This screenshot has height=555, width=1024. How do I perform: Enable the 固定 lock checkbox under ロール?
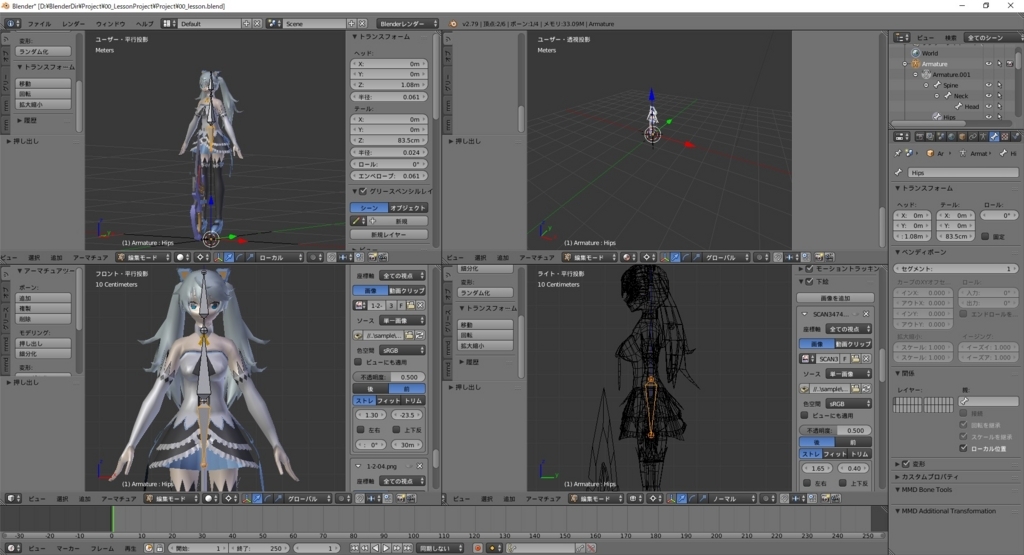pos(985,236)
